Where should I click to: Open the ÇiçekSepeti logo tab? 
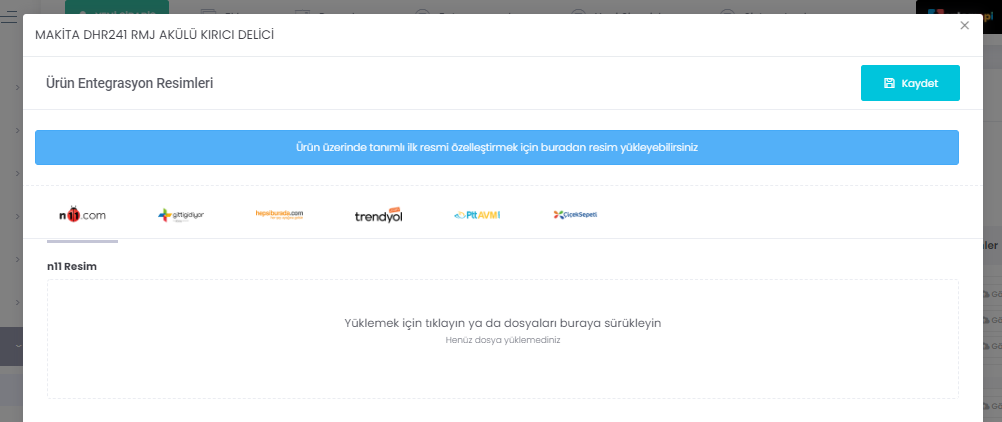575,215
